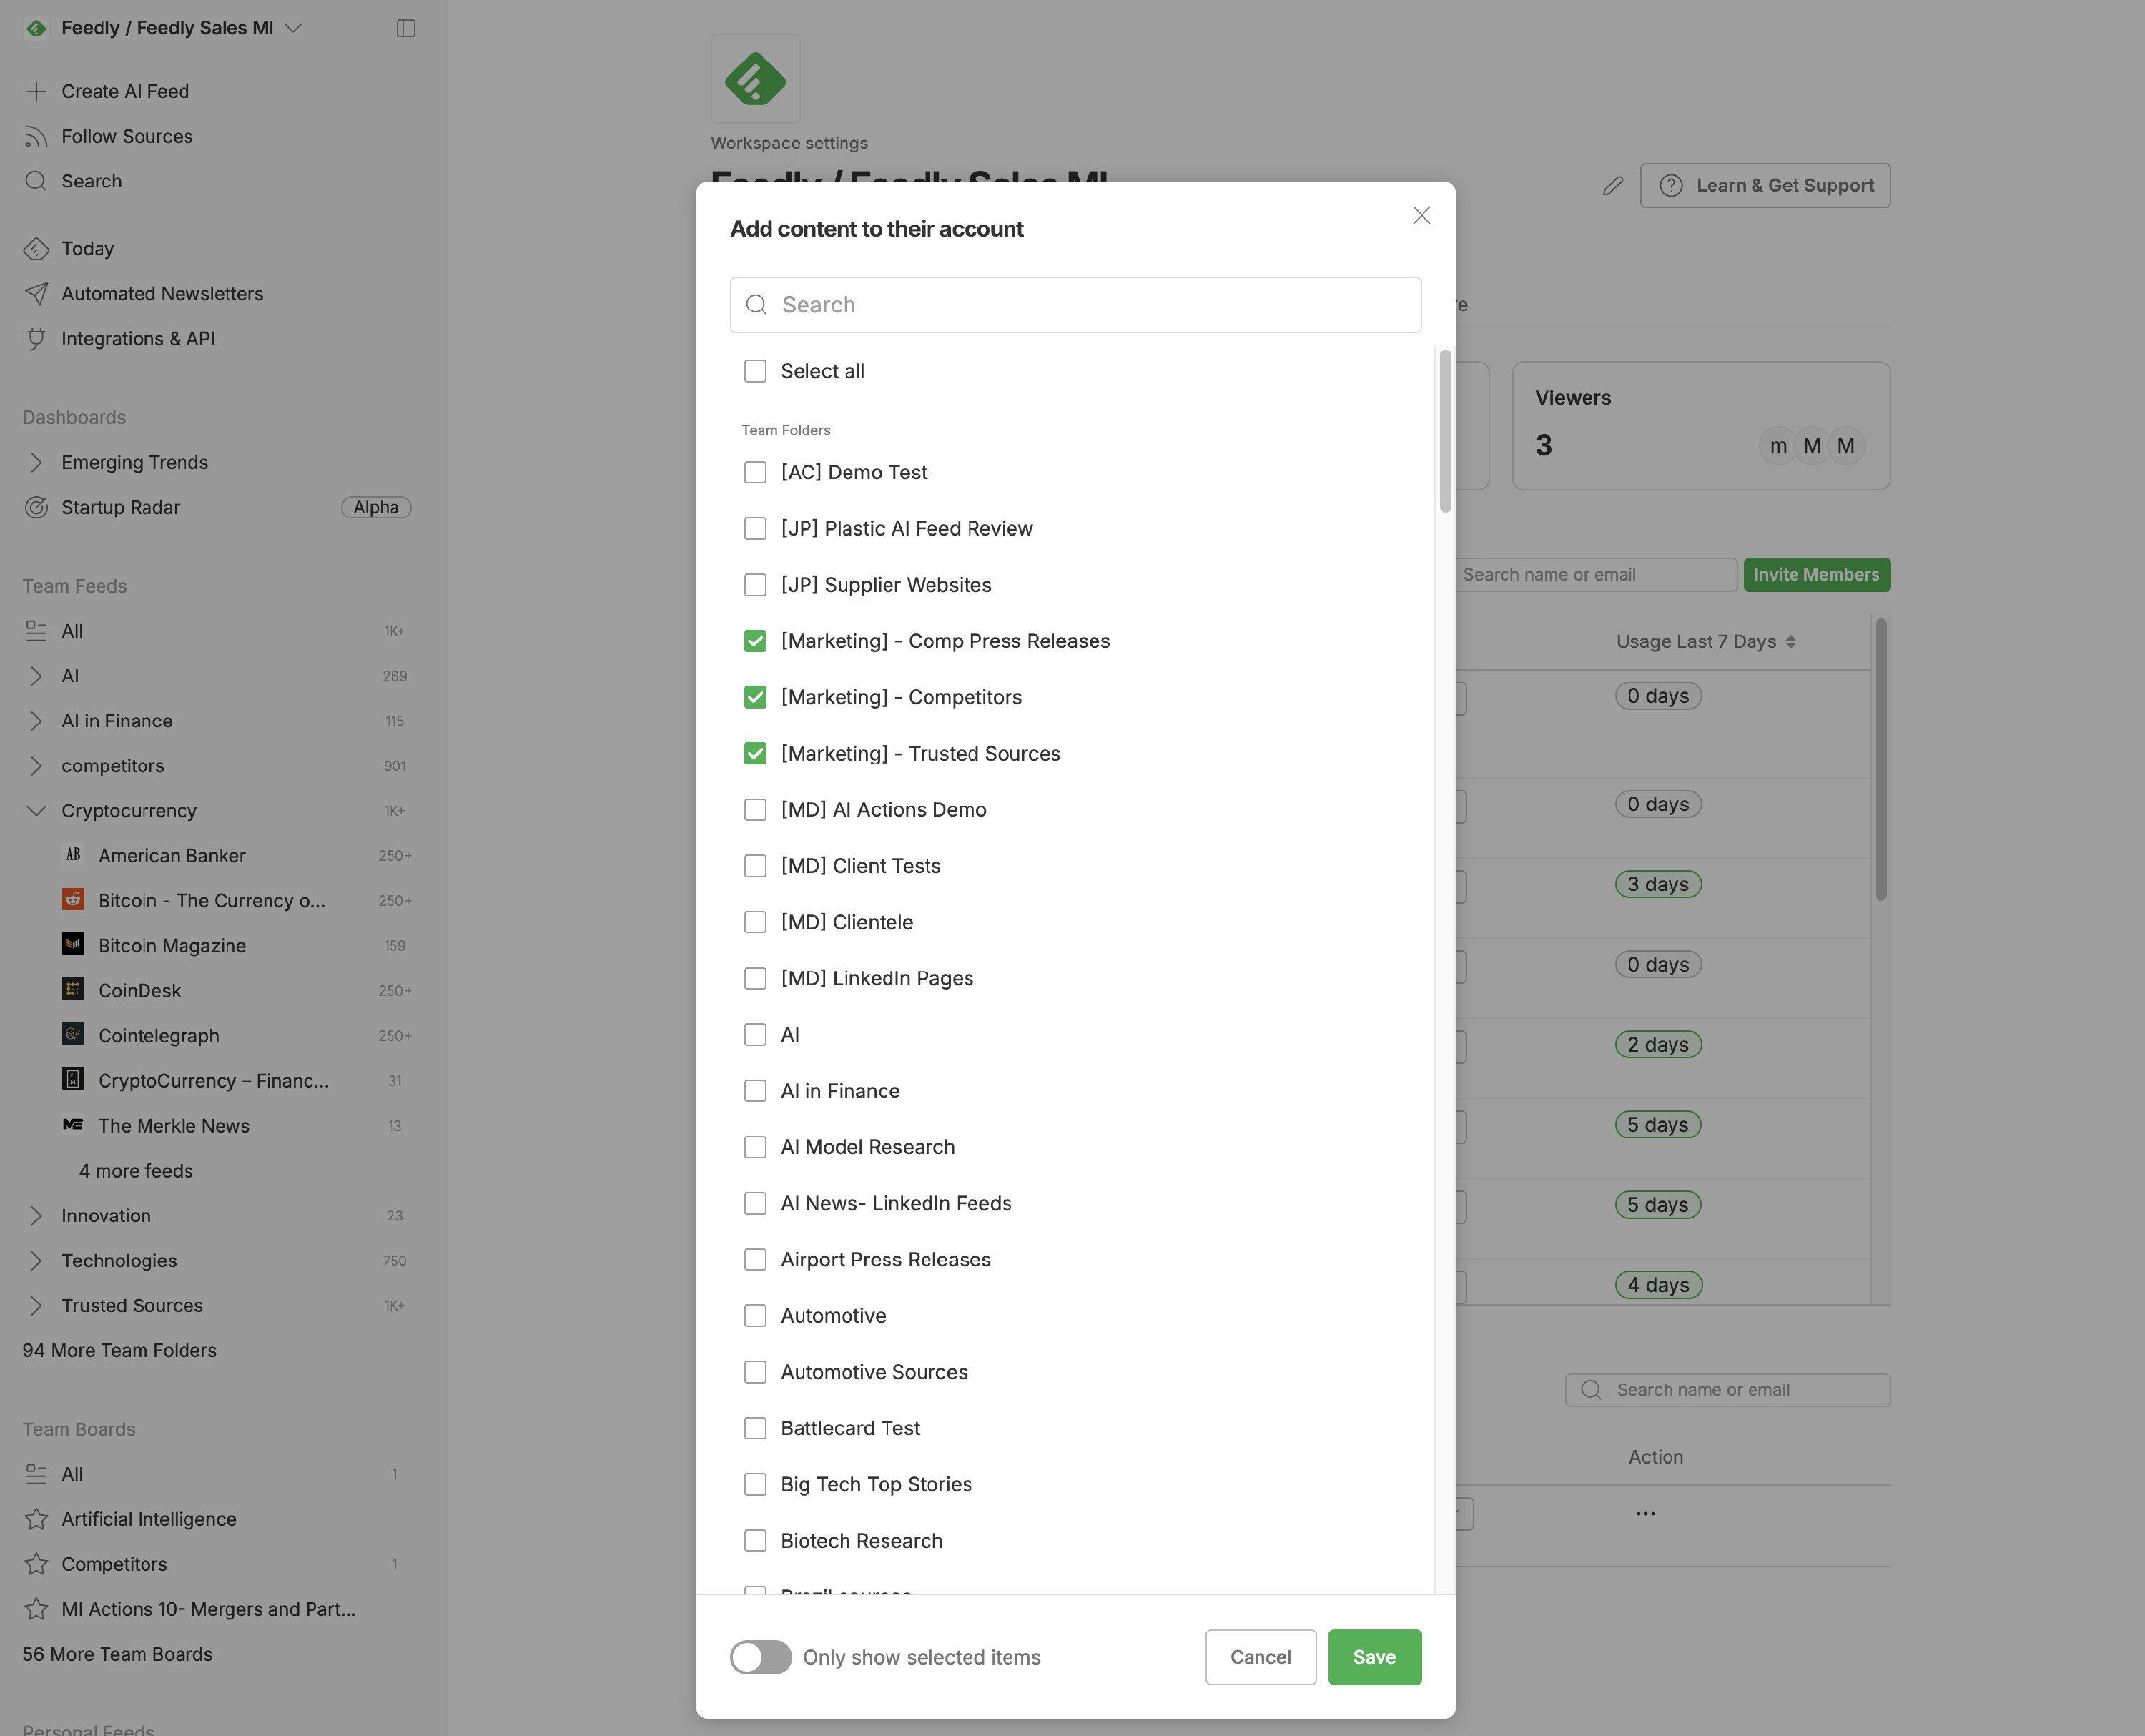The height and width of the screenshot is (1736, 2145).
Task: Click the sort arrows on Usage Last 7 Days
Action: [1790, 642]
